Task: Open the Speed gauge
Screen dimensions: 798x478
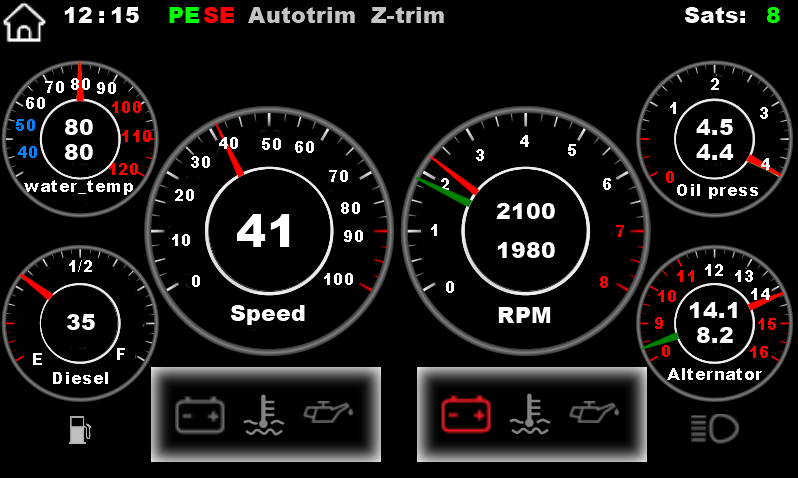Action: tap(268, 231)
